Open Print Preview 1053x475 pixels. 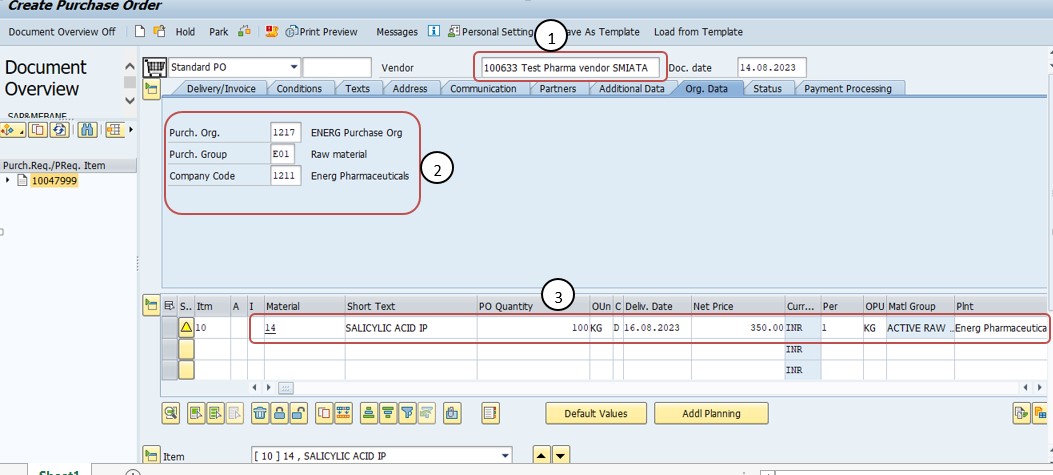[x=322, y=32]
